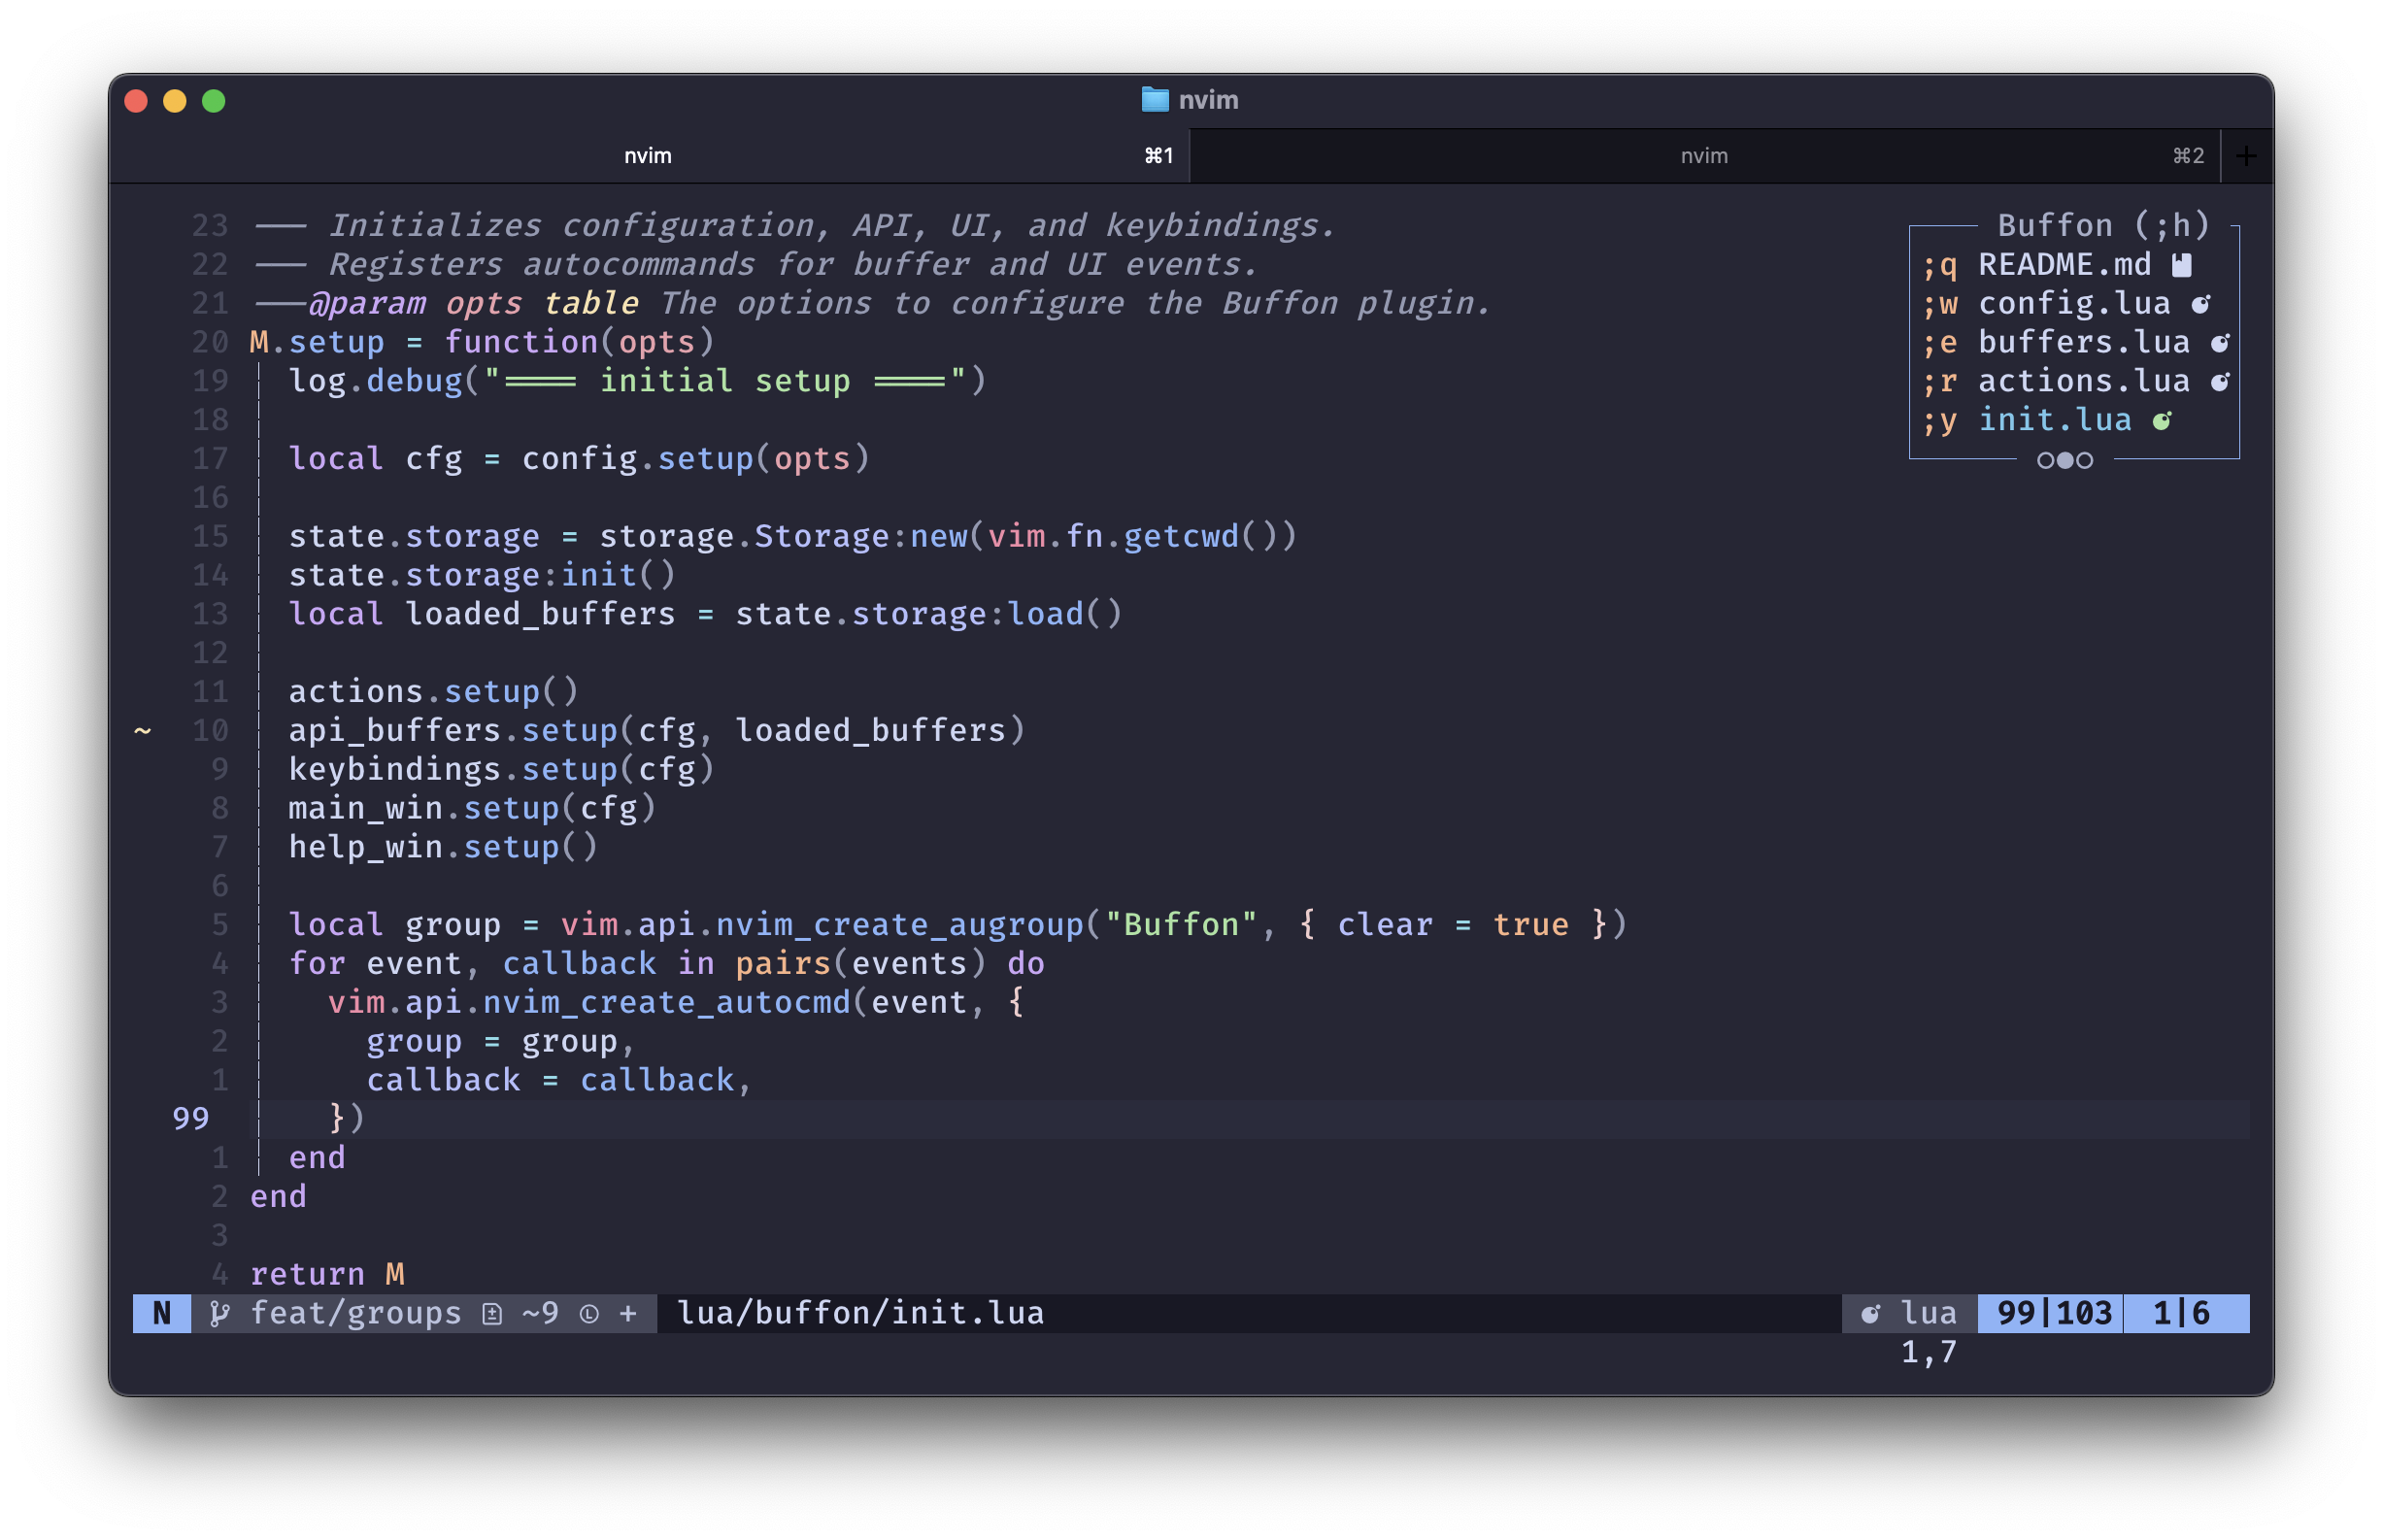The width and height of the screenshot is (2383, 1540).
Task: Select the first nvim tab
Action: pyautogui.click(x=648, y=156)
